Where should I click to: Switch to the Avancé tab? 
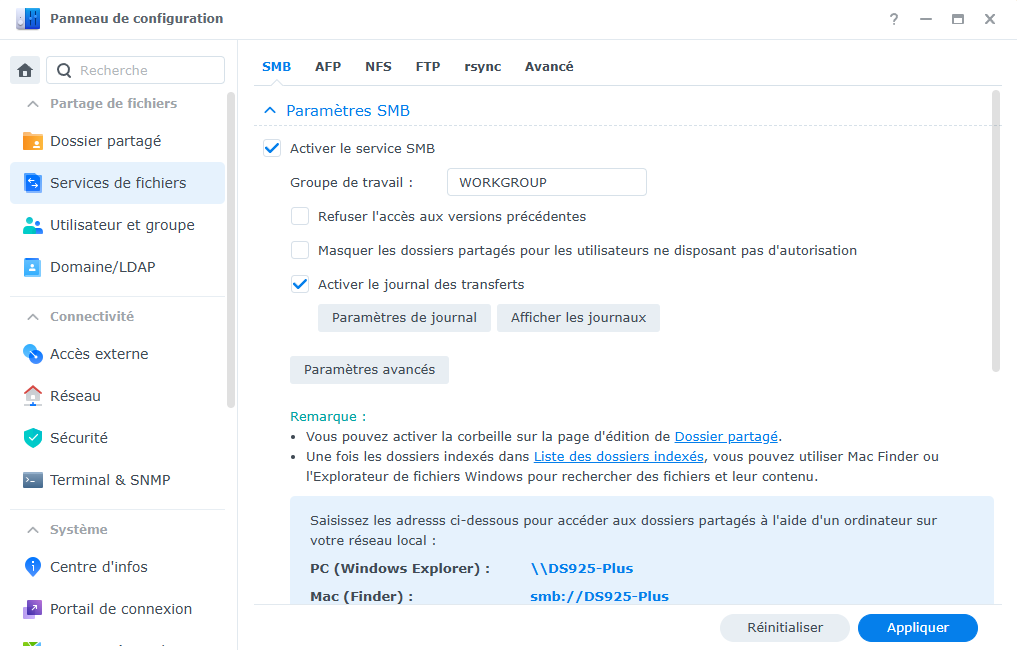[549, 67]
